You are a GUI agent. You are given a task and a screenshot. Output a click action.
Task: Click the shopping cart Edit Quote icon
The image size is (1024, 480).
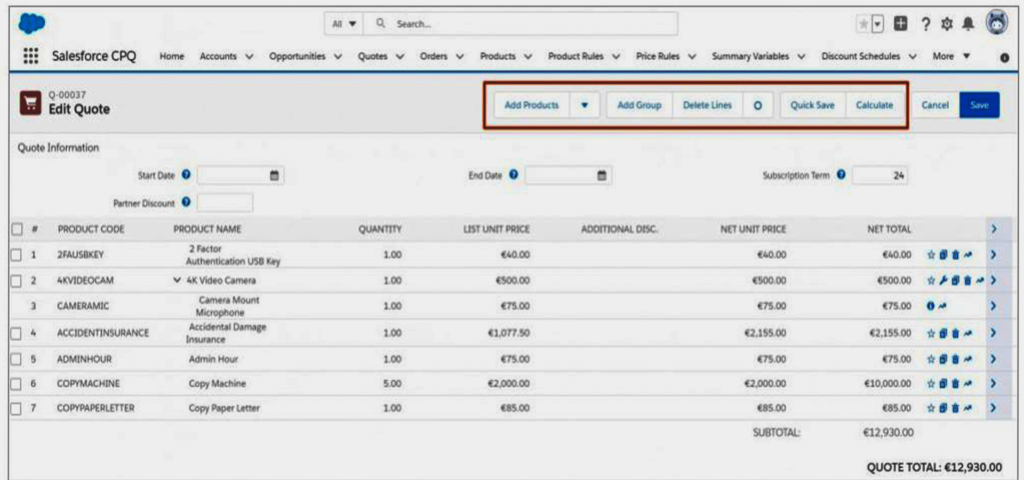(29, 104)
